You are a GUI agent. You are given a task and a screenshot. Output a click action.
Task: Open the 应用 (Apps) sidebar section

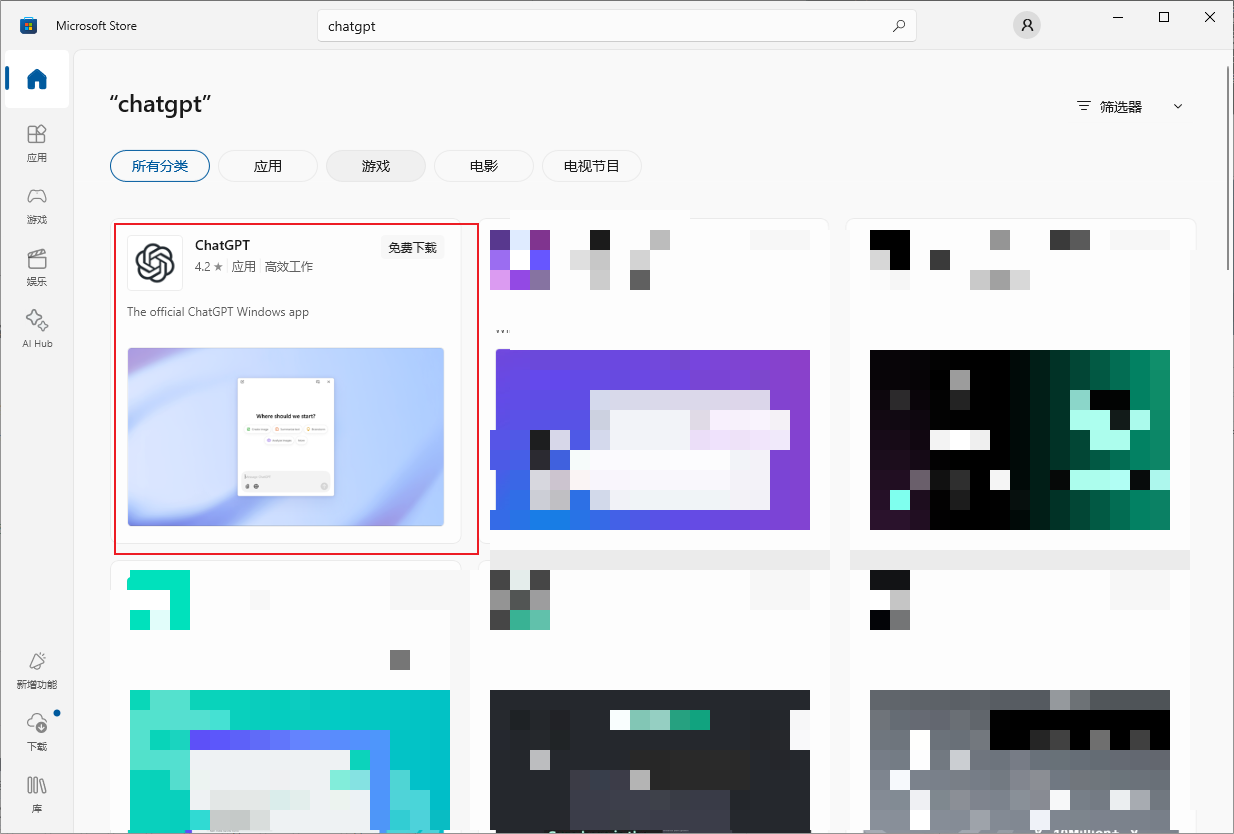pyautogui.click(x=37, y=142)
